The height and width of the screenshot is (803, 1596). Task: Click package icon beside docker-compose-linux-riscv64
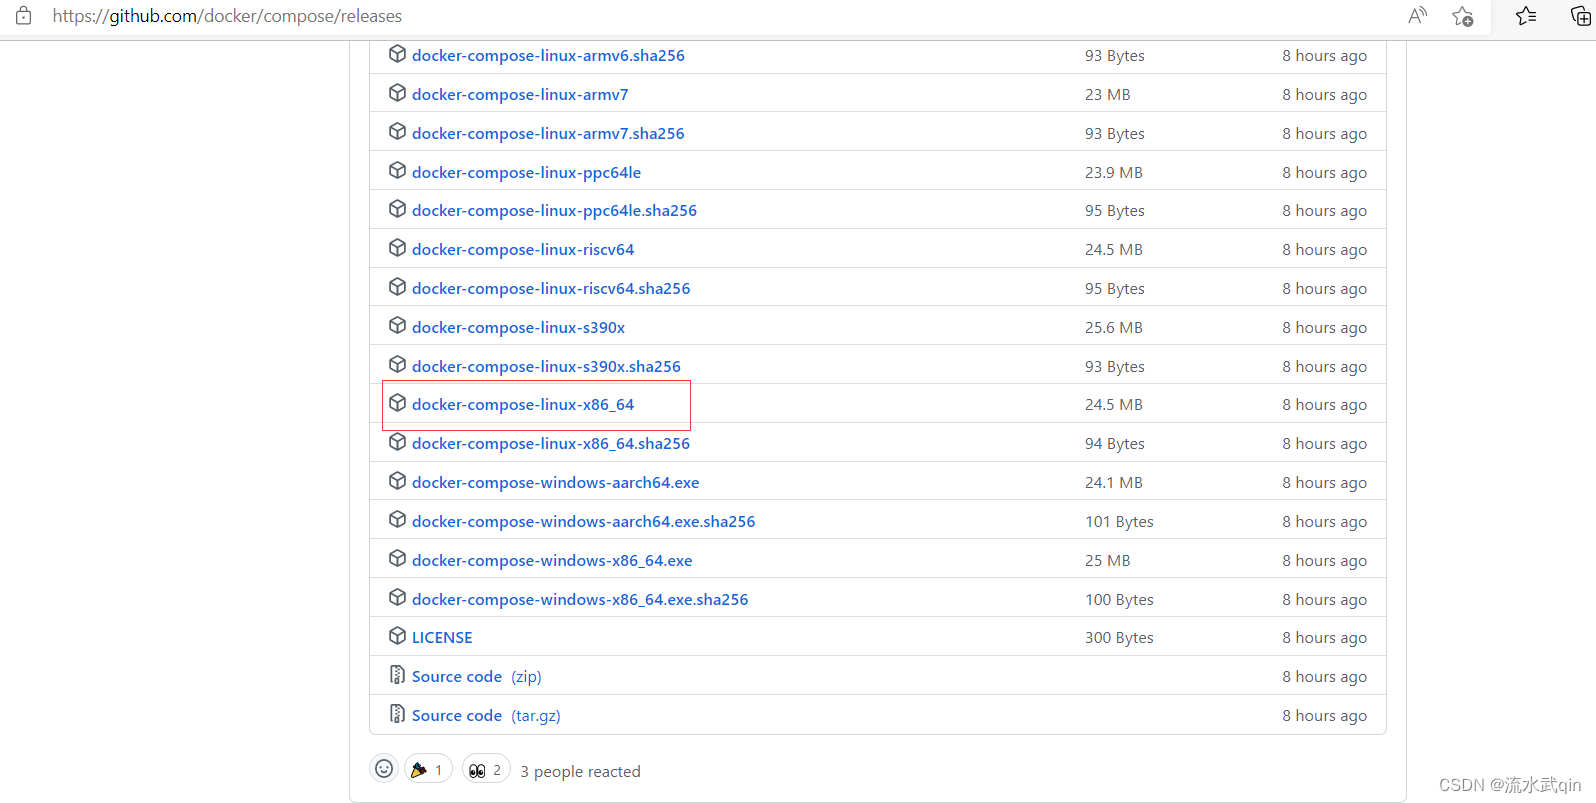tap(397, 248)
